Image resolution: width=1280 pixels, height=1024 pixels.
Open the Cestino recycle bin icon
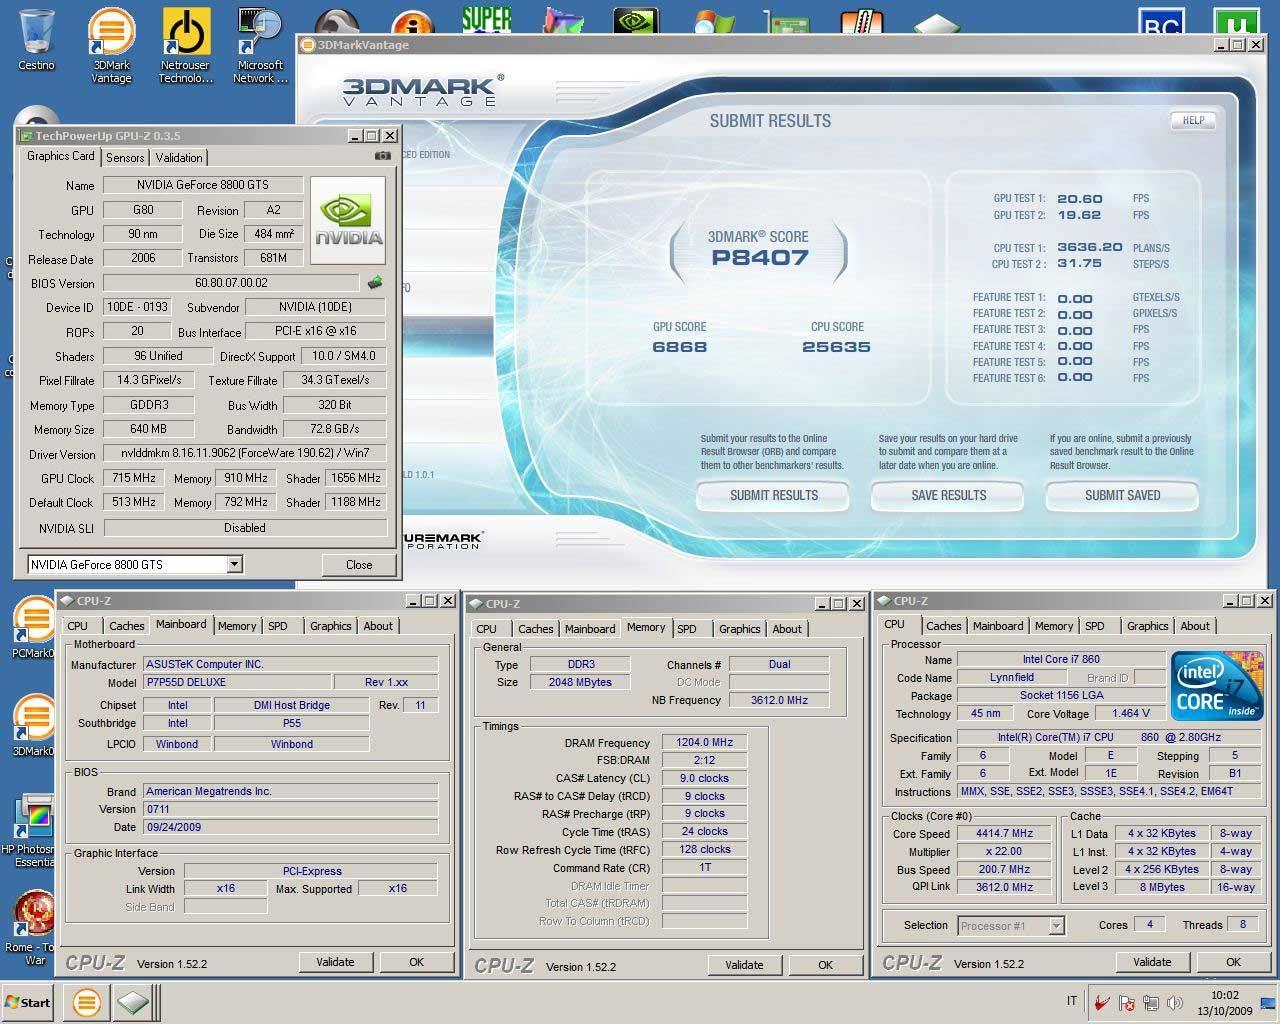(36, 38)
